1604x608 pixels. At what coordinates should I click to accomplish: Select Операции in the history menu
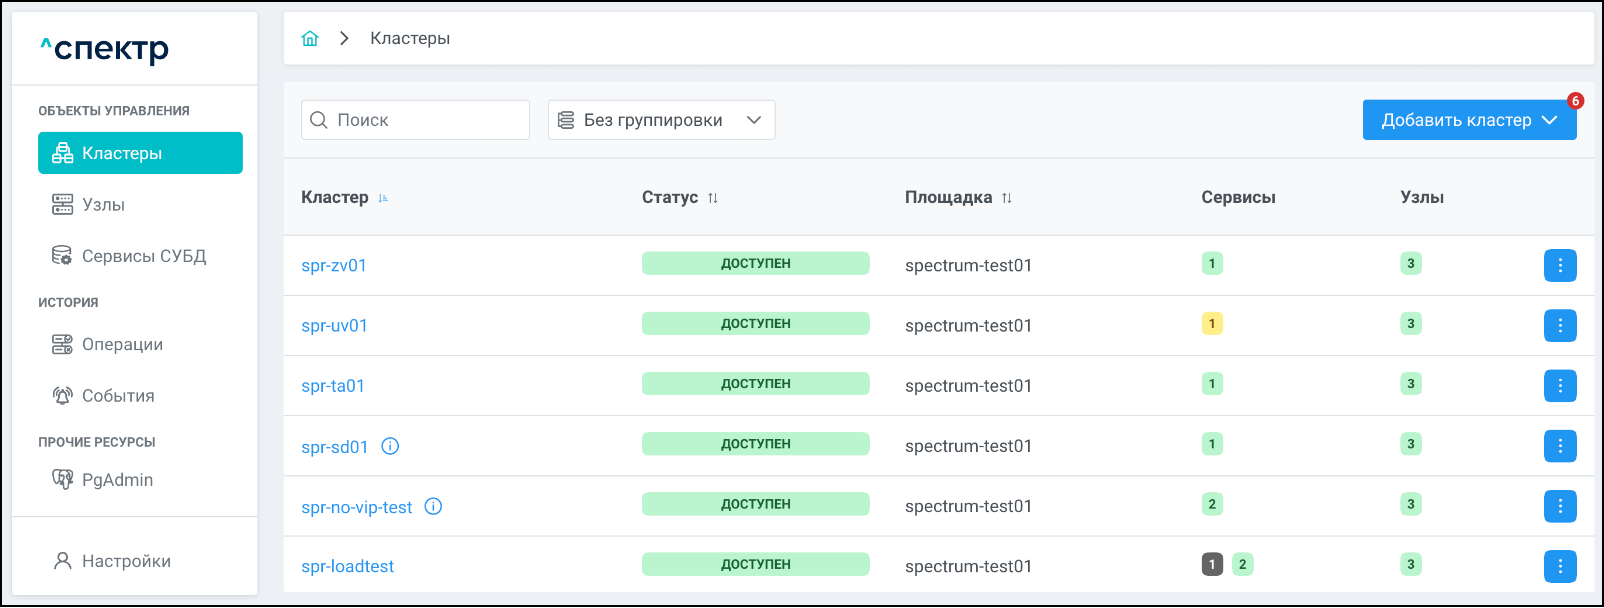pyautogui.click(x=122, y=344)
